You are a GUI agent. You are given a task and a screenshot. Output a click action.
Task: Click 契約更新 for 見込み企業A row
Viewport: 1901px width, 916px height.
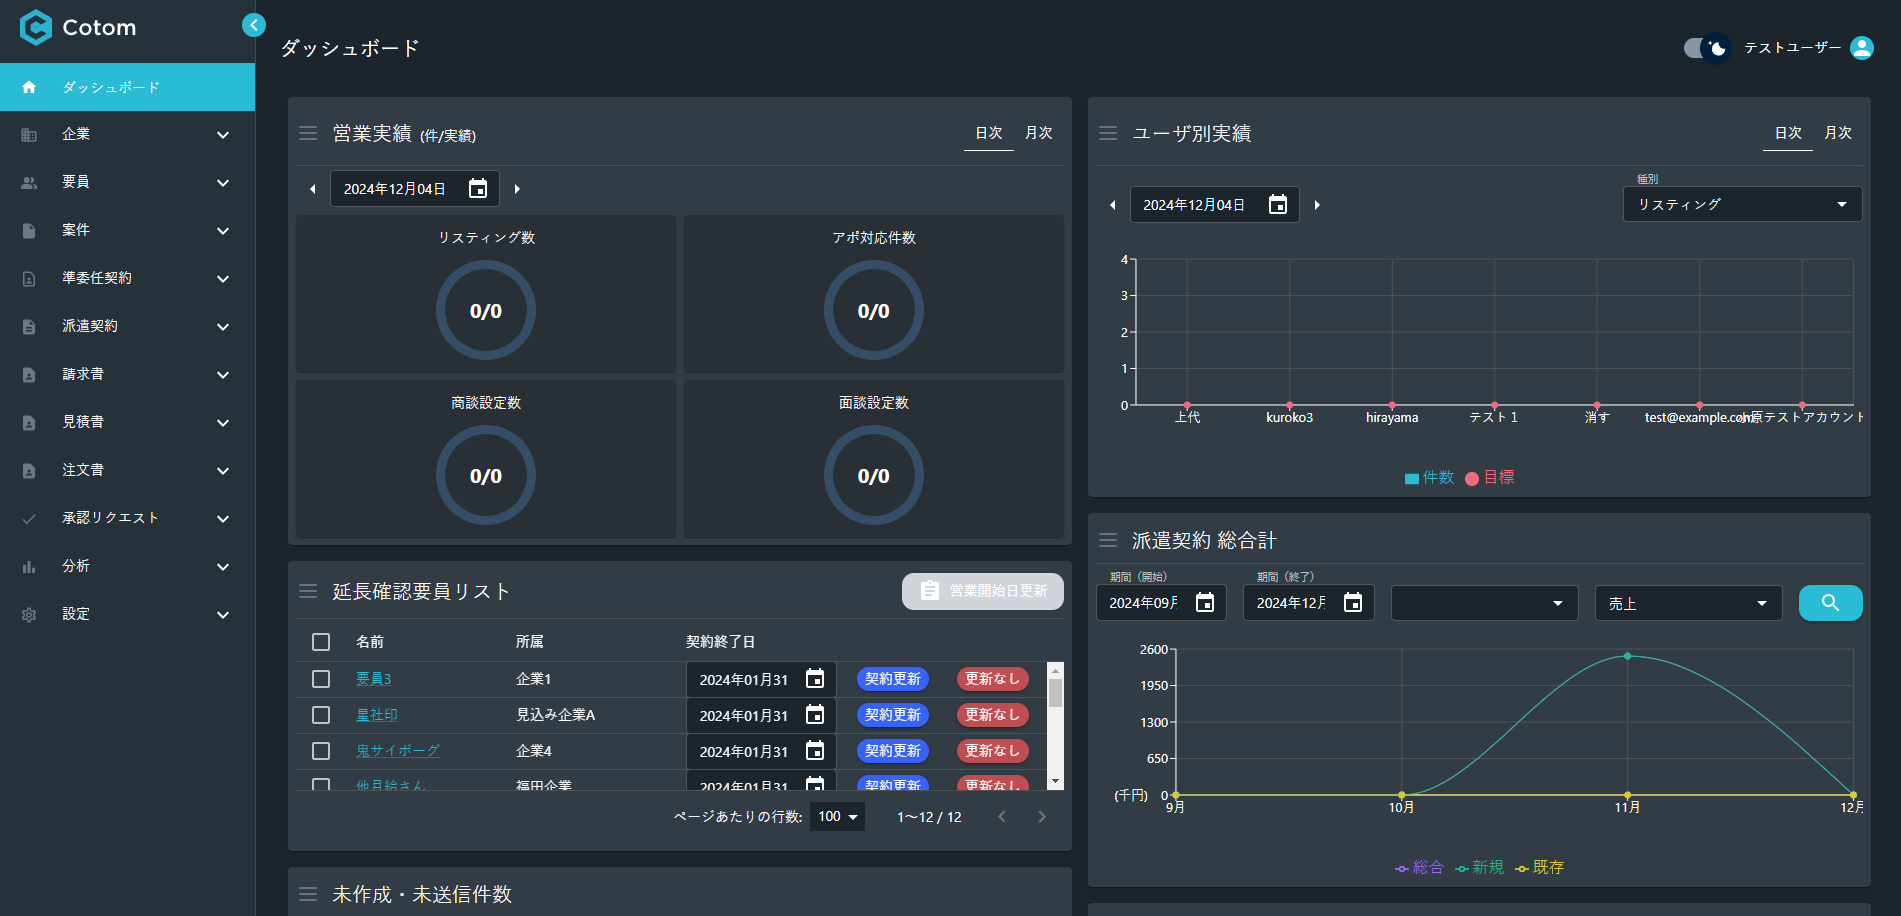892,715
